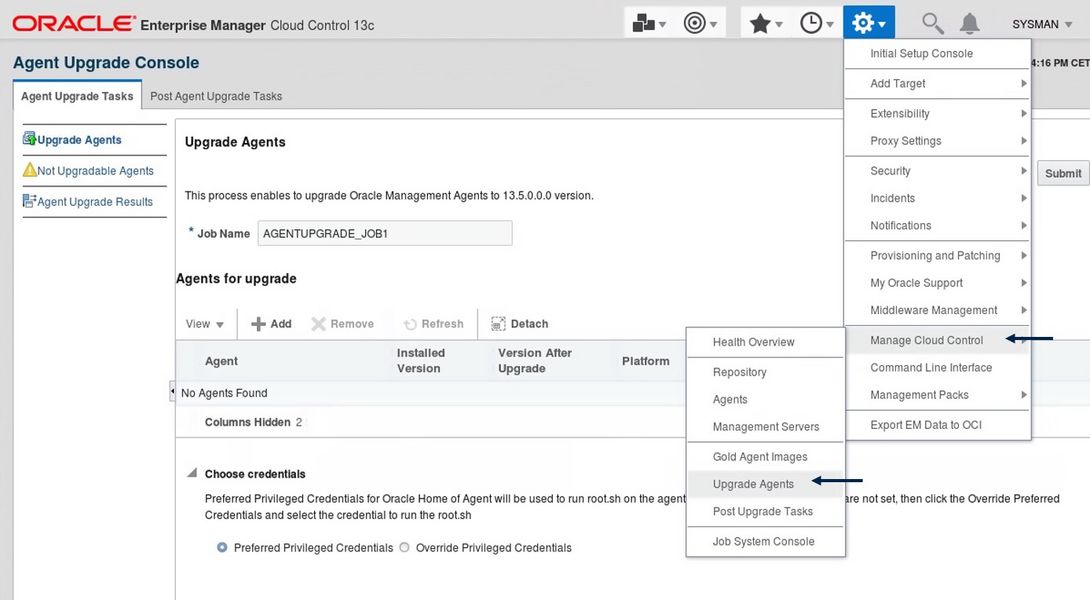Viewport: 1090px width, 600px height.
Task: Open the Not Upgradable Agents link
Action: [95, 170]
